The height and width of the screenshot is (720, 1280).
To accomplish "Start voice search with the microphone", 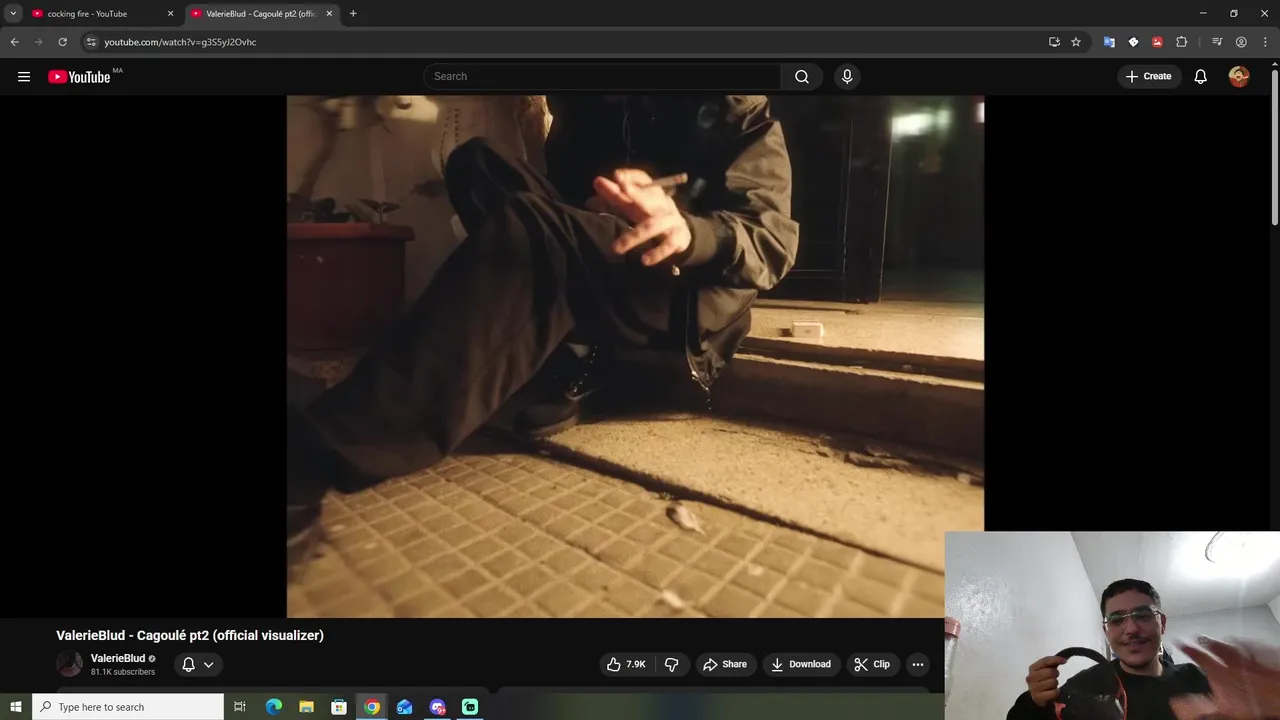I will [x=847, y=77].
